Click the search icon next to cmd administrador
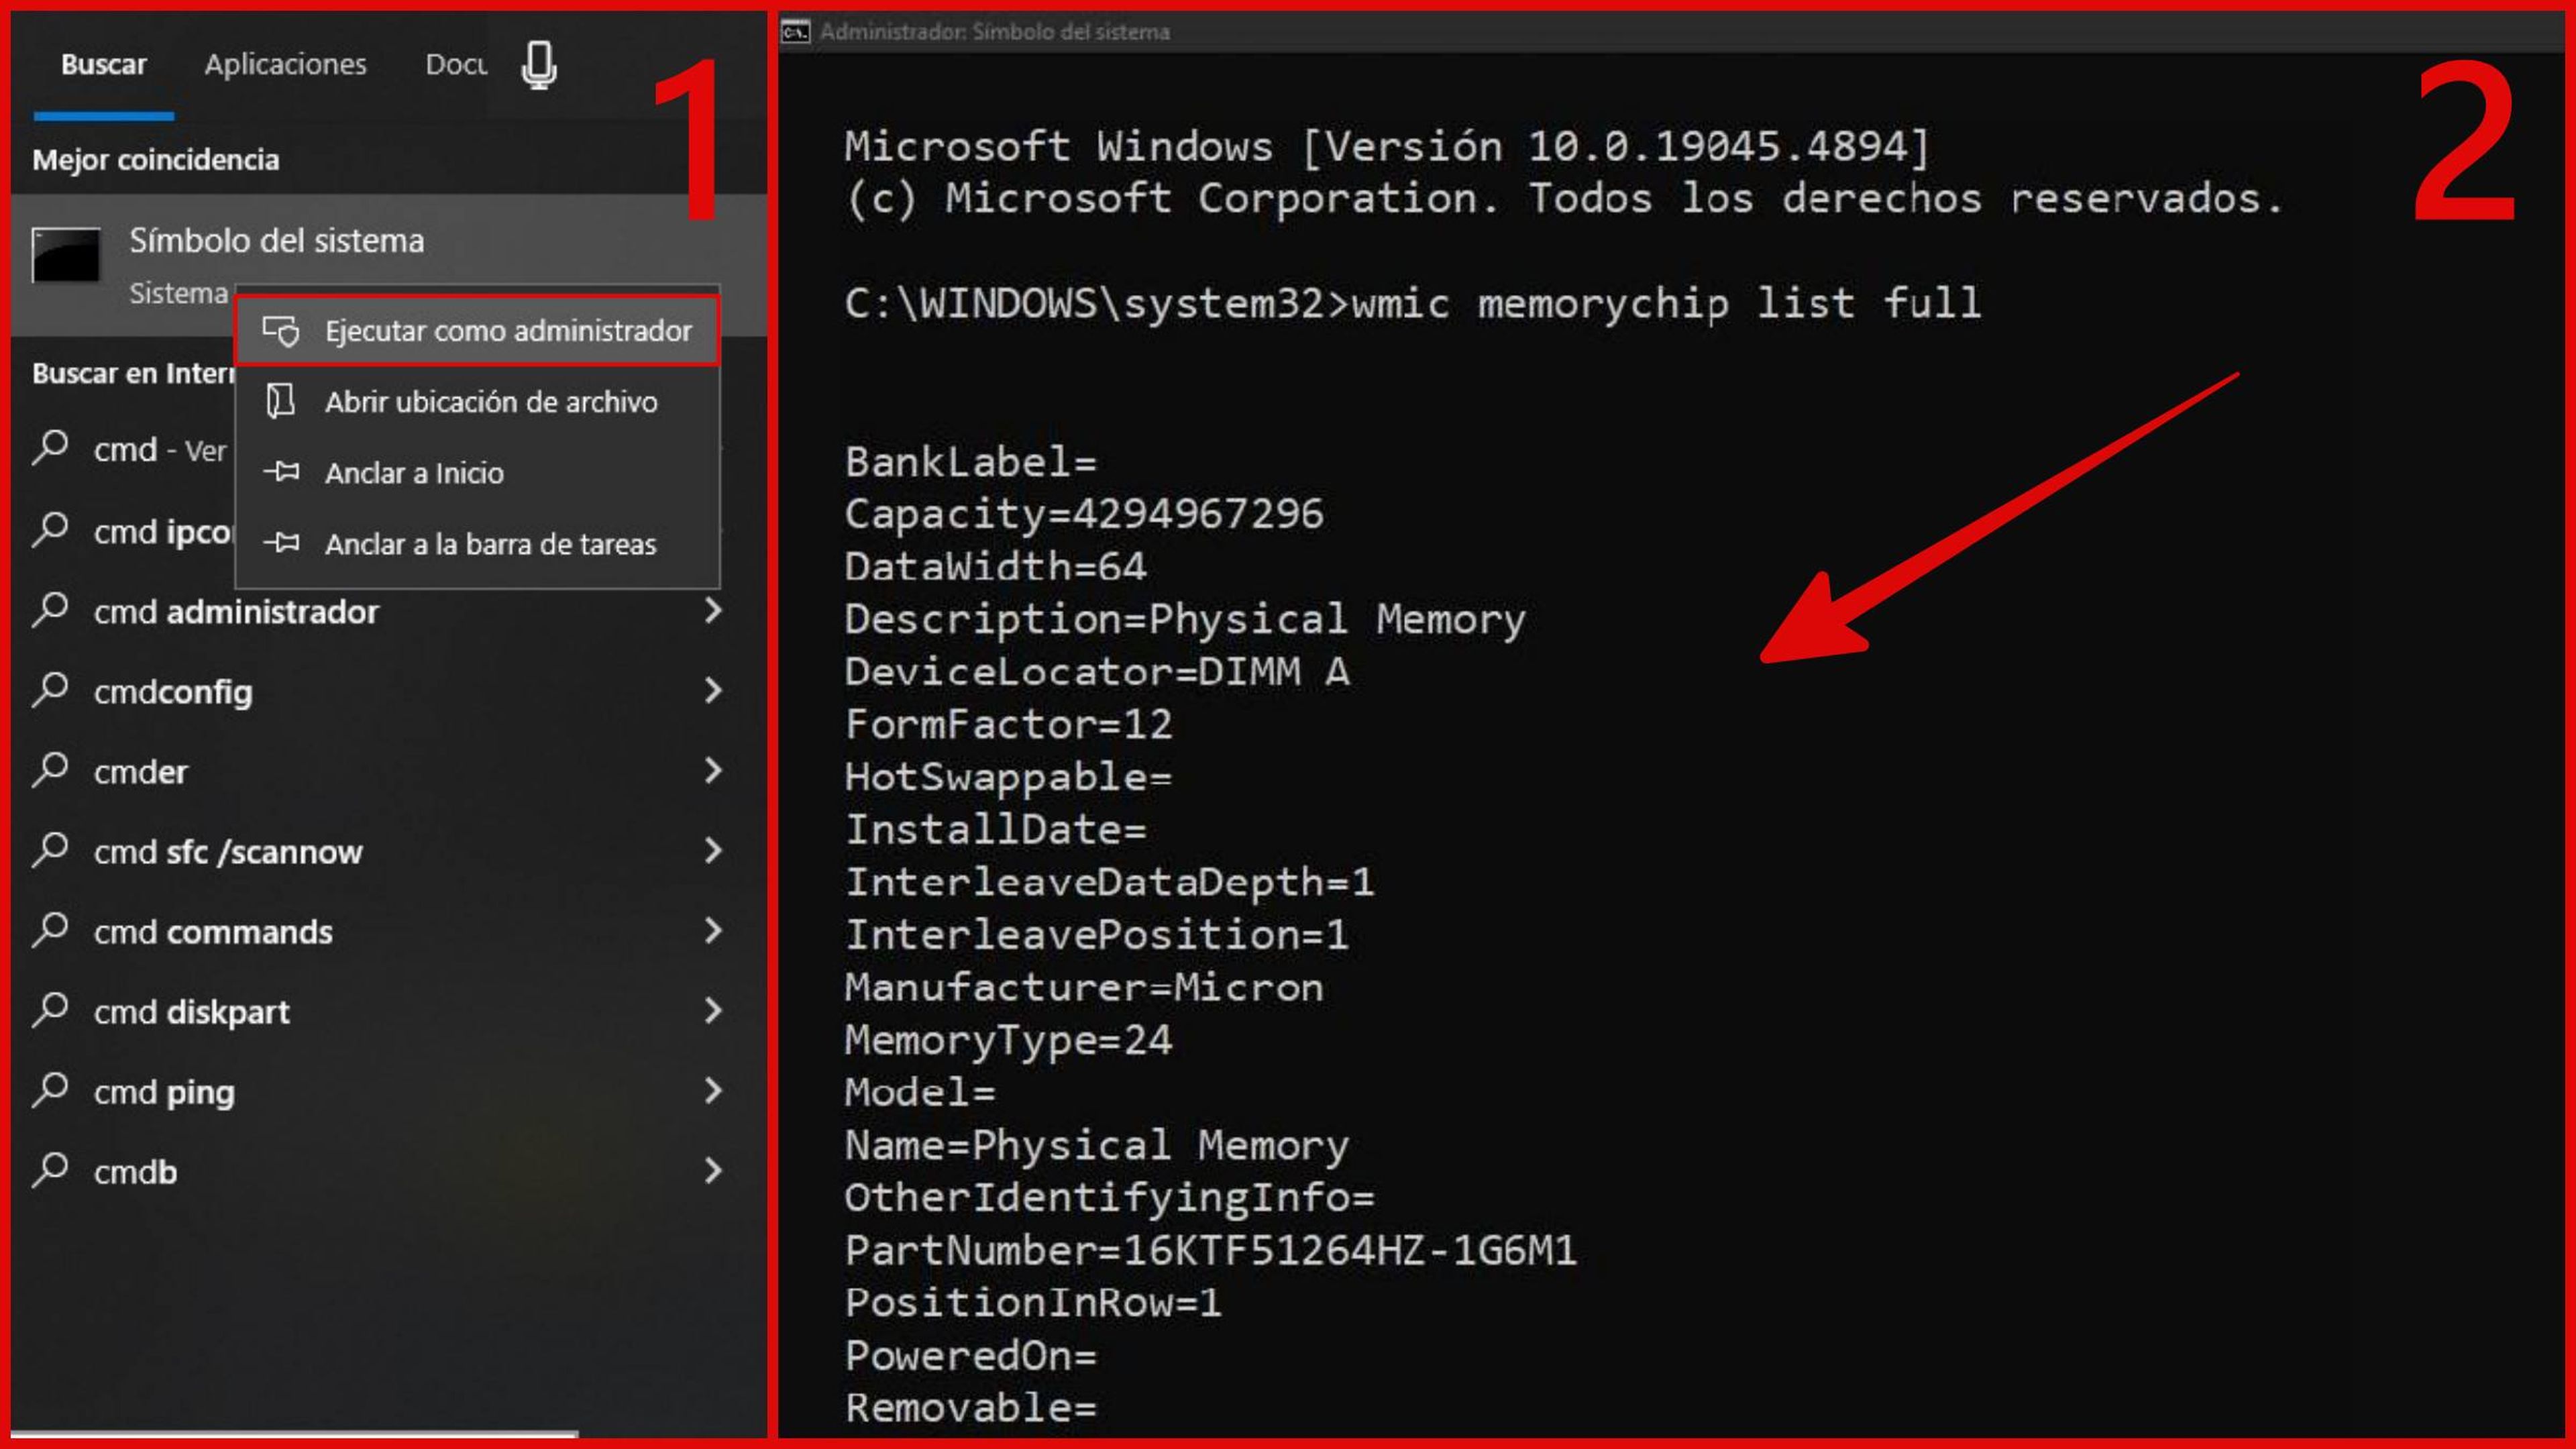The height and width of the screenshot is (1449, 2576). 50,610
